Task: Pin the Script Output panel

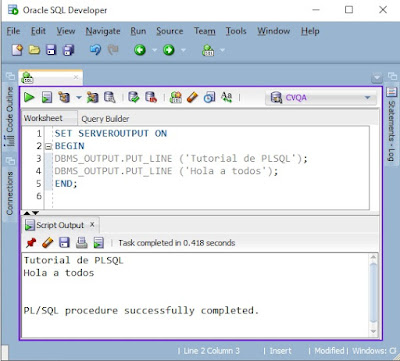Action: (31, 243)
